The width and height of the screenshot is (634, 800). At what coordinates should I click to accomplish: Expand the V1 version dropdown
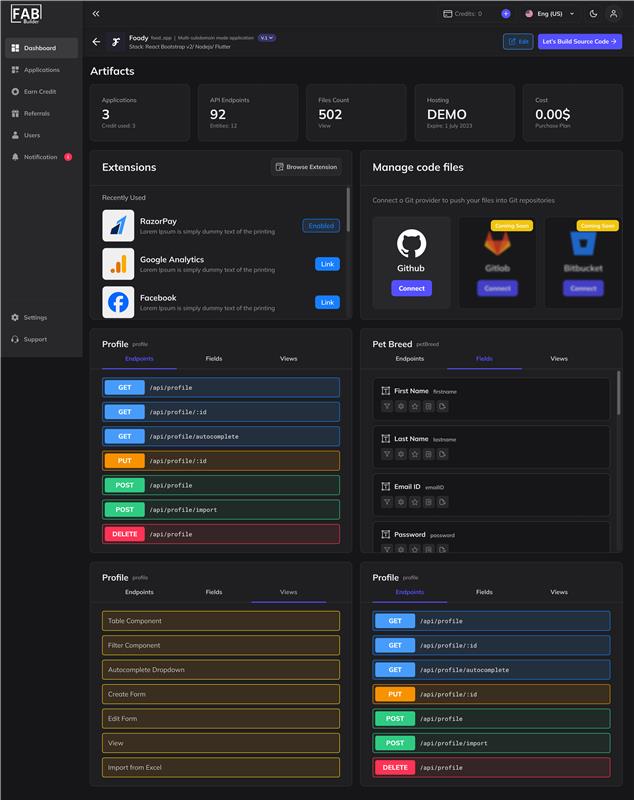267,37
